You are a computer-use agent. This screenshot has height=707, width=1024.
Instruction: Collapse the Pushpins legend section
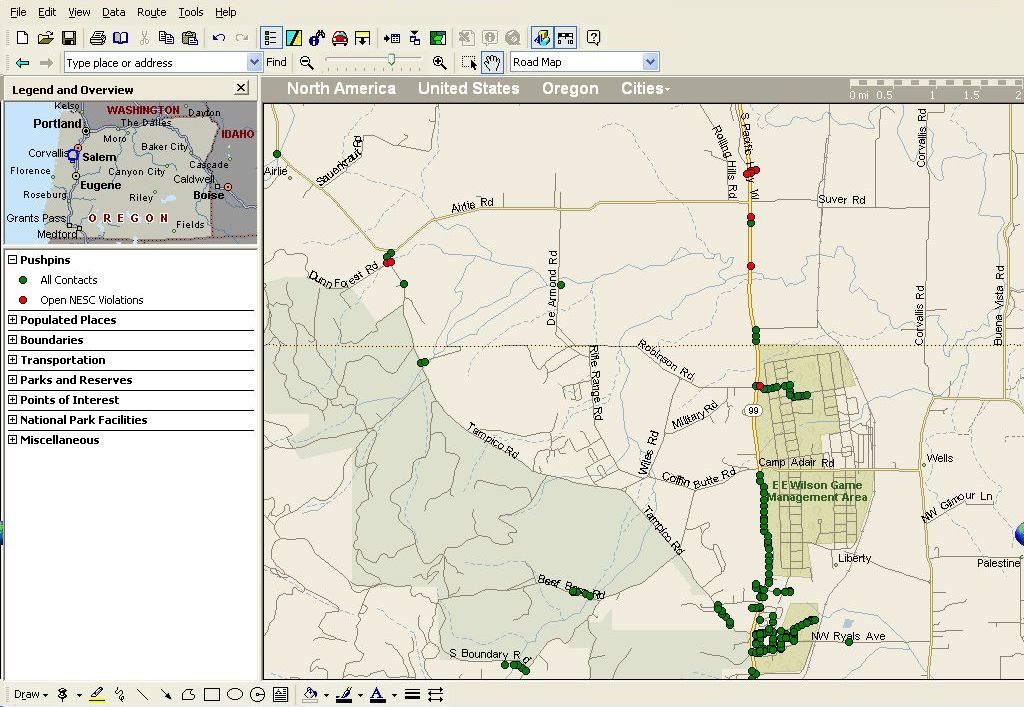coord(13,260)
